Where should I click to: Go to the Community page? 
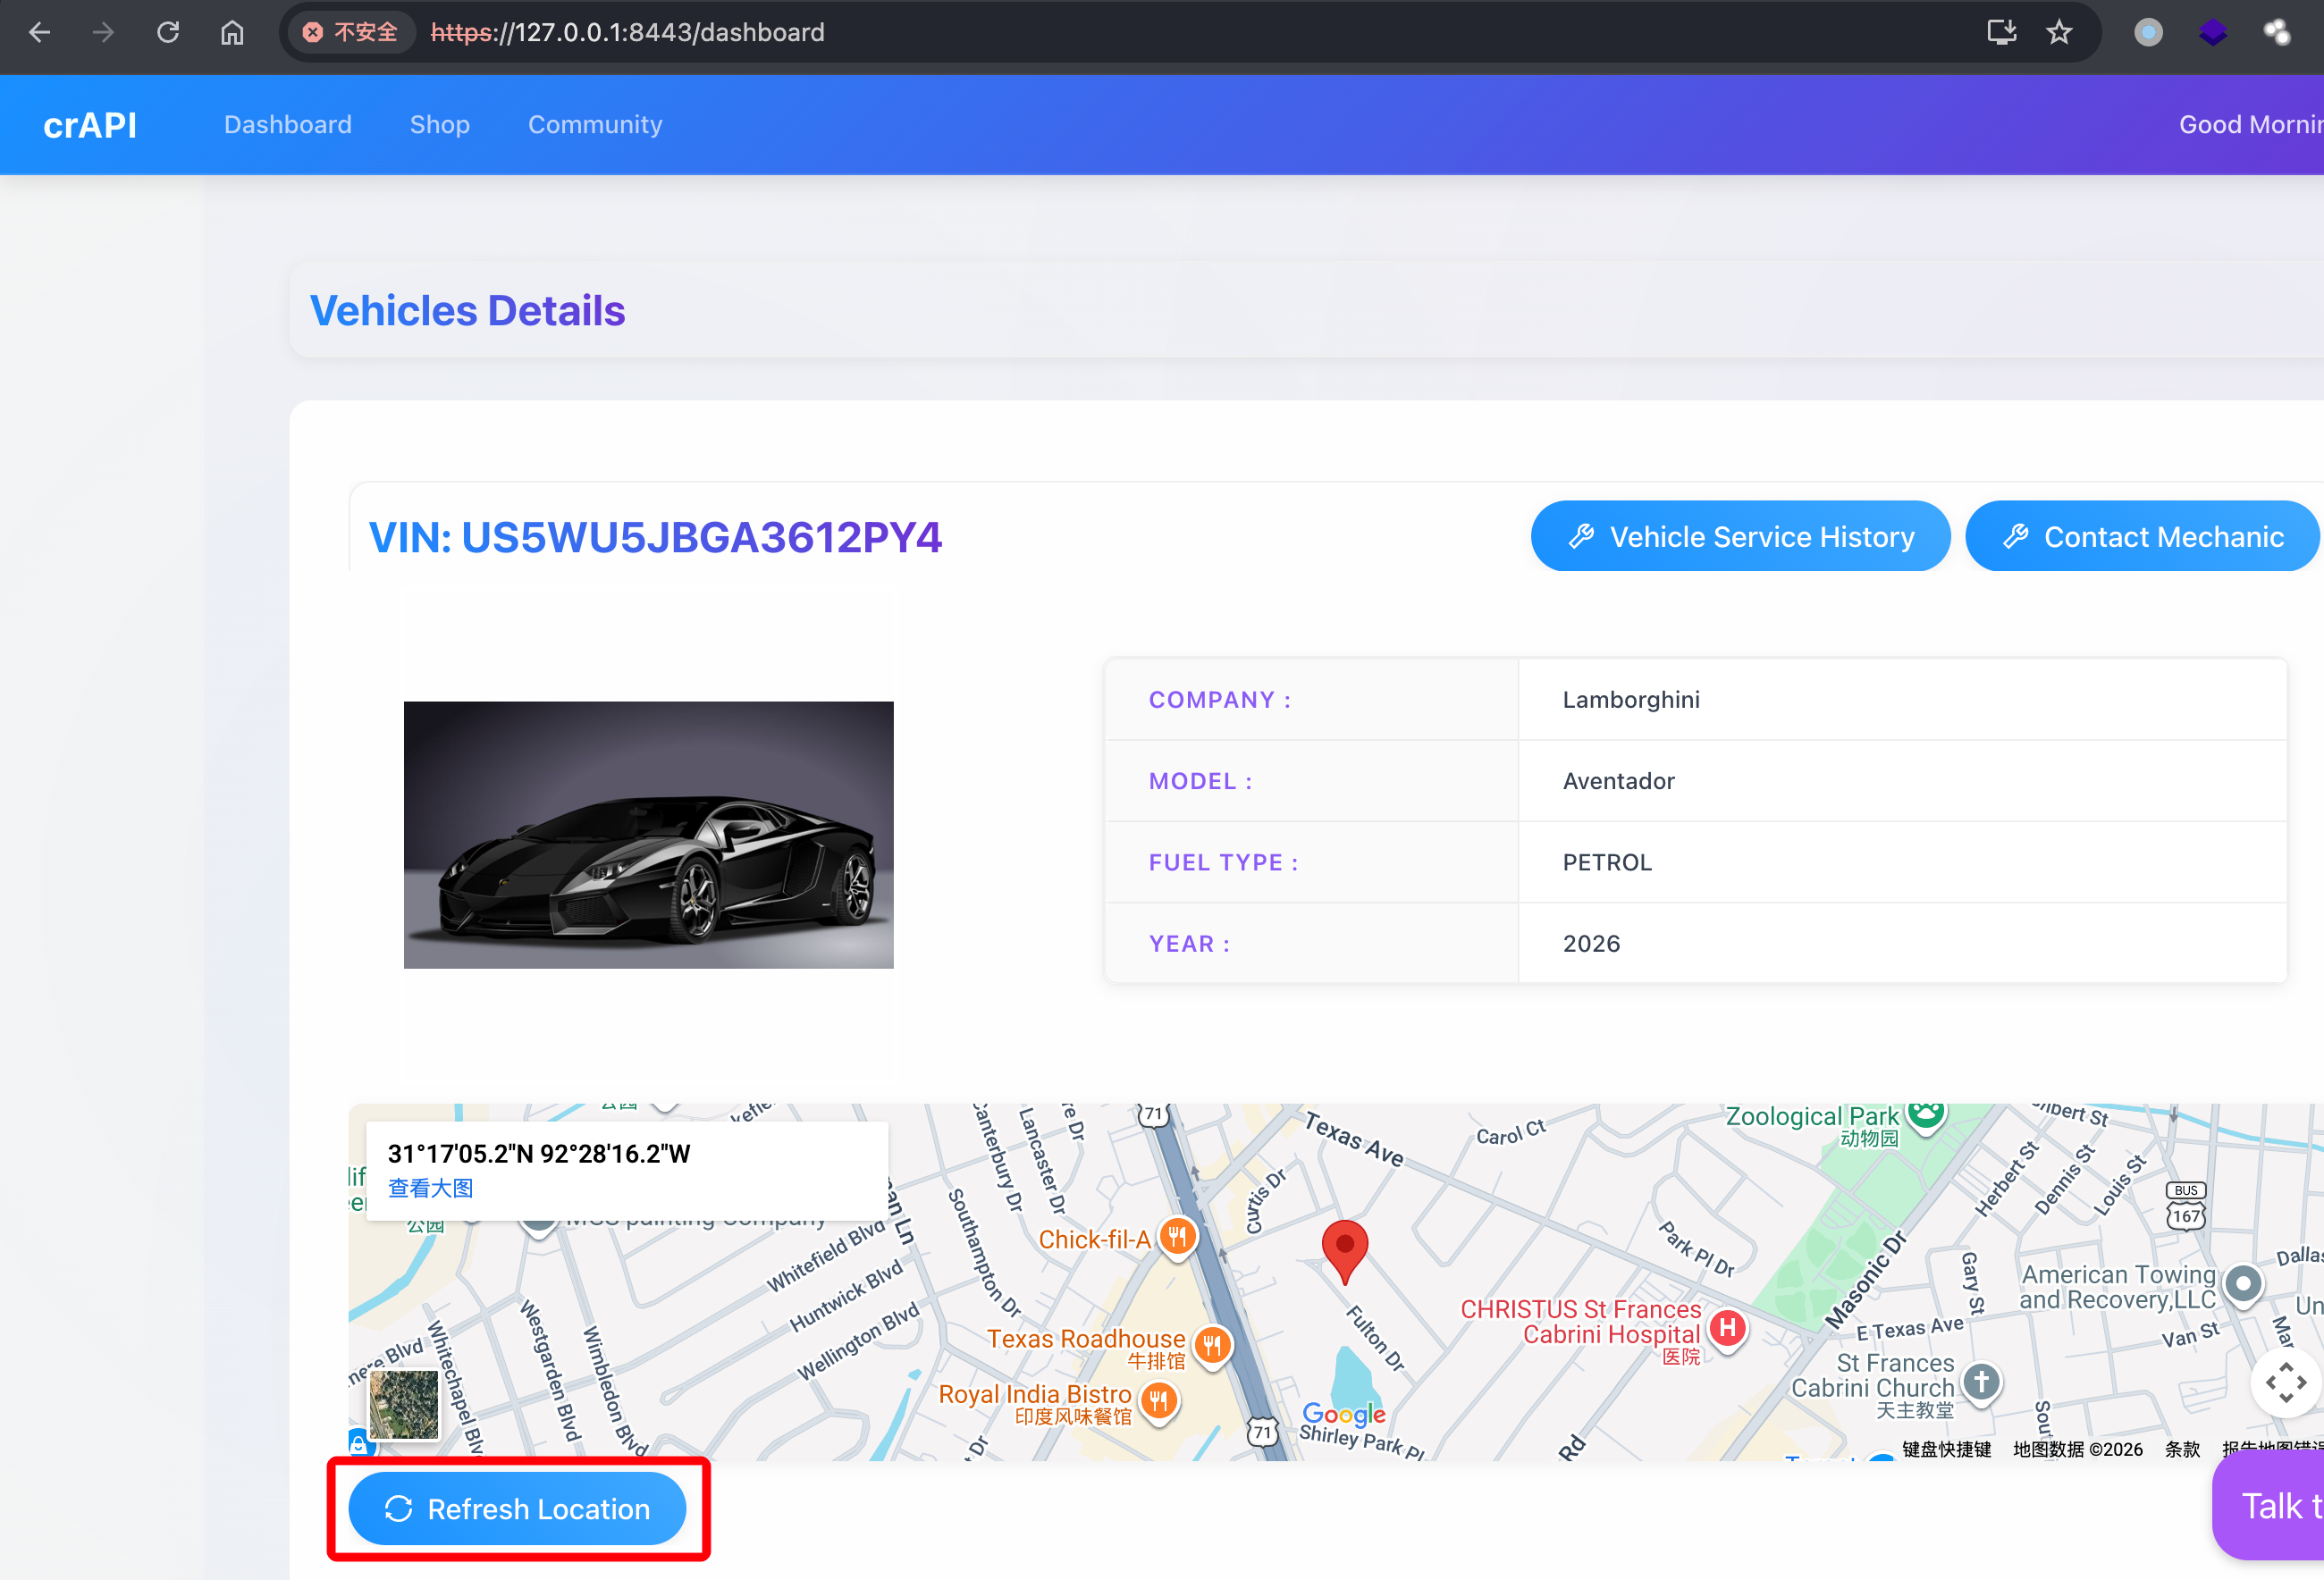(x=595, y=125)
